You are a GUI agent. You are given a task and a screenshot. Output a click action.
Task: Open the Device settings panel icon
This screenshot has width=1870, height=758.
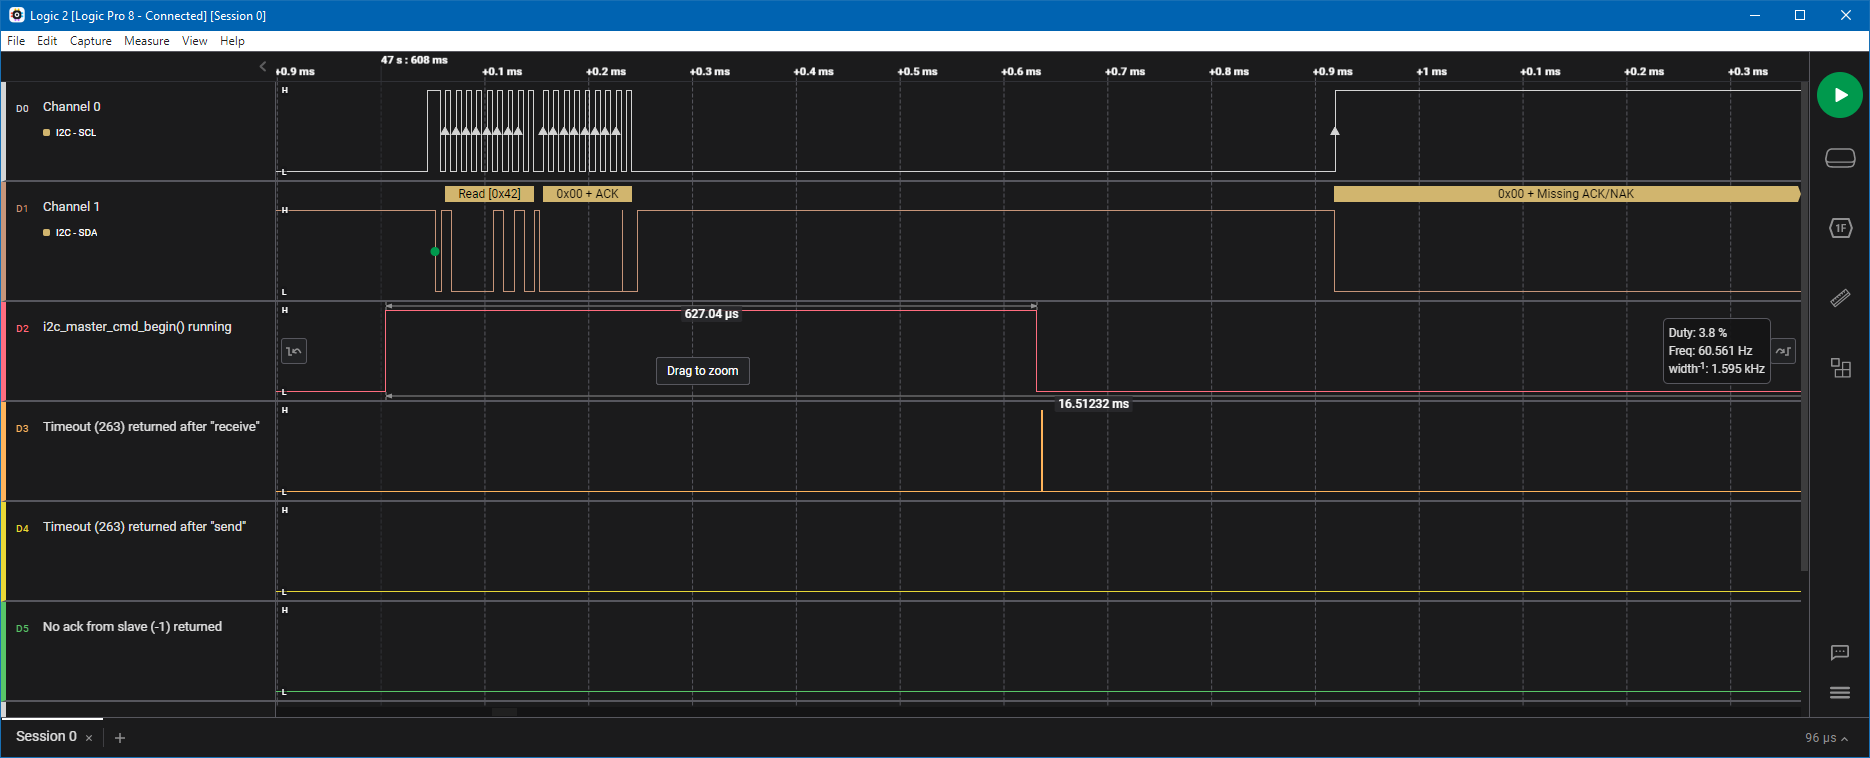1840,158
